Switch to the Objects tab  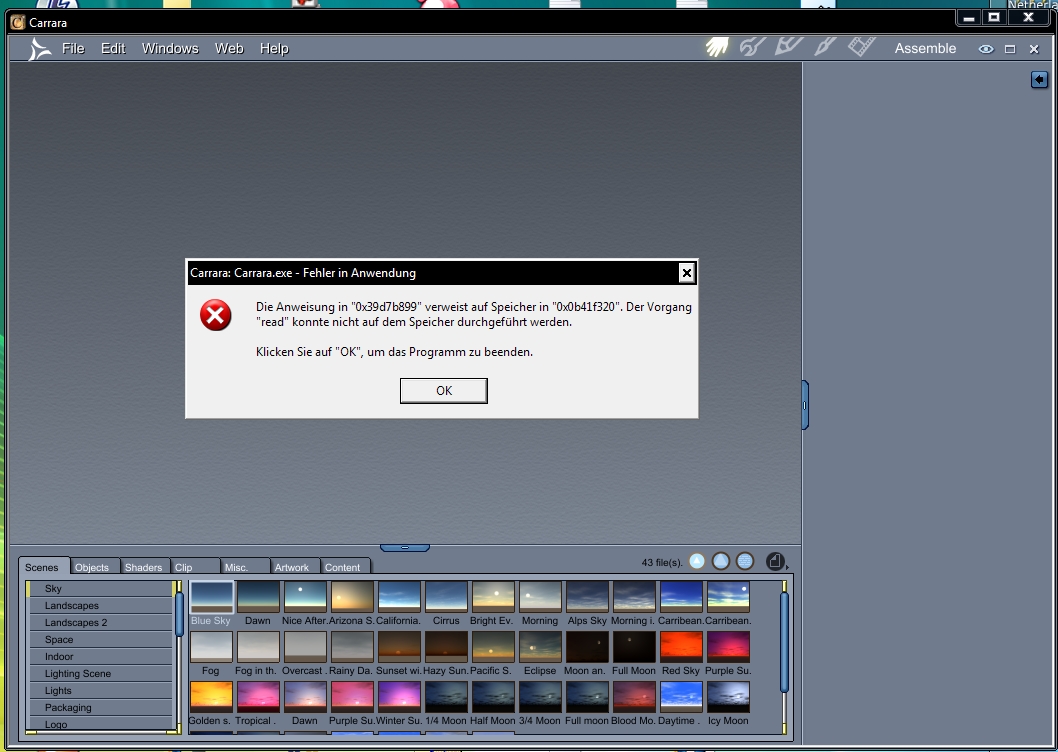[x=92, y=567]
